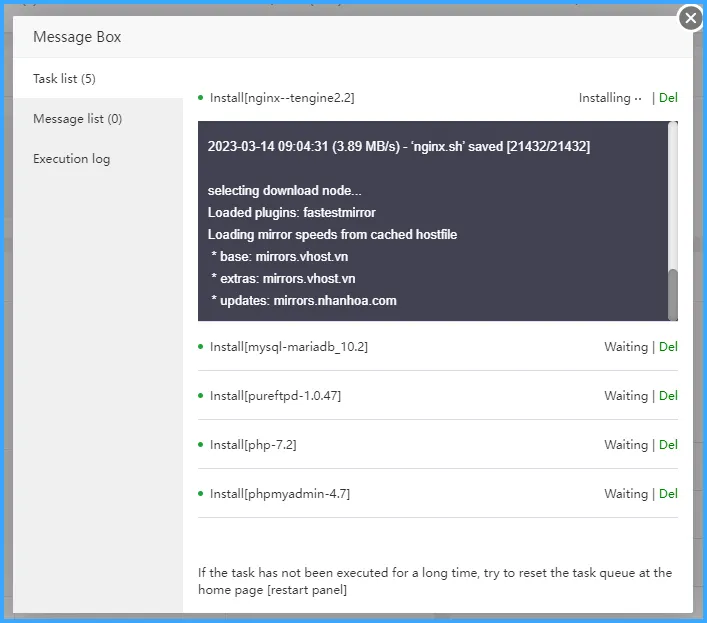The height and width of the screenshot is (623, 707).
Task: Delete the php-7.2 install task
Action: [x=668, y=445]
